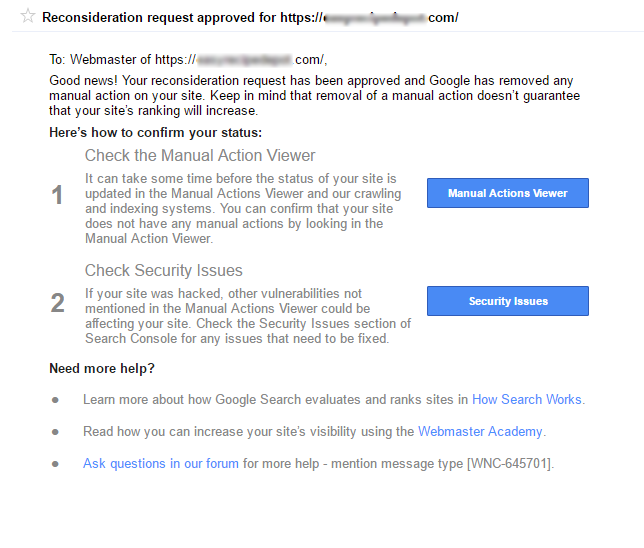This screenshot has height=548, width=644.
Task: Open the Security Issues button
Action: (508, 301)
